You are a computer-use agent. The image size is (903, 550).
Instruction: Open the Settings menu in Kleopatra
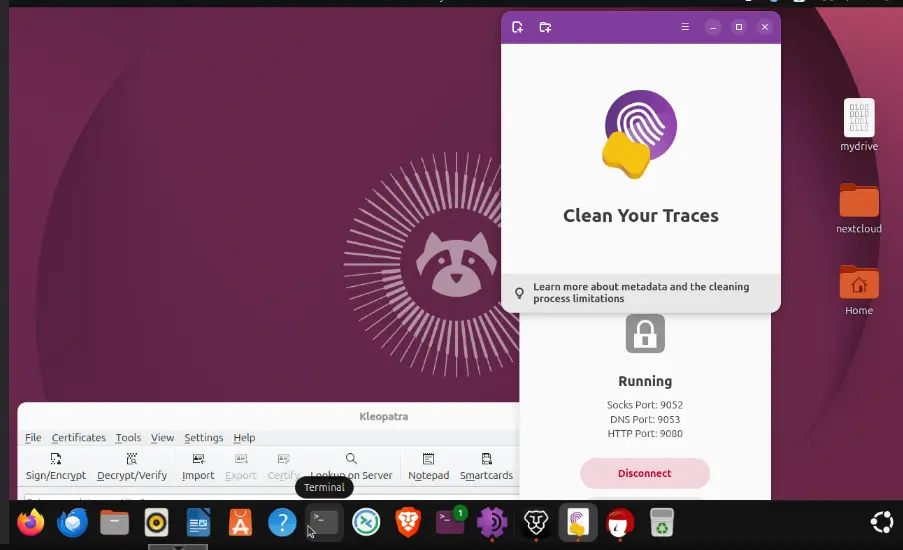(x=203, y=438)
